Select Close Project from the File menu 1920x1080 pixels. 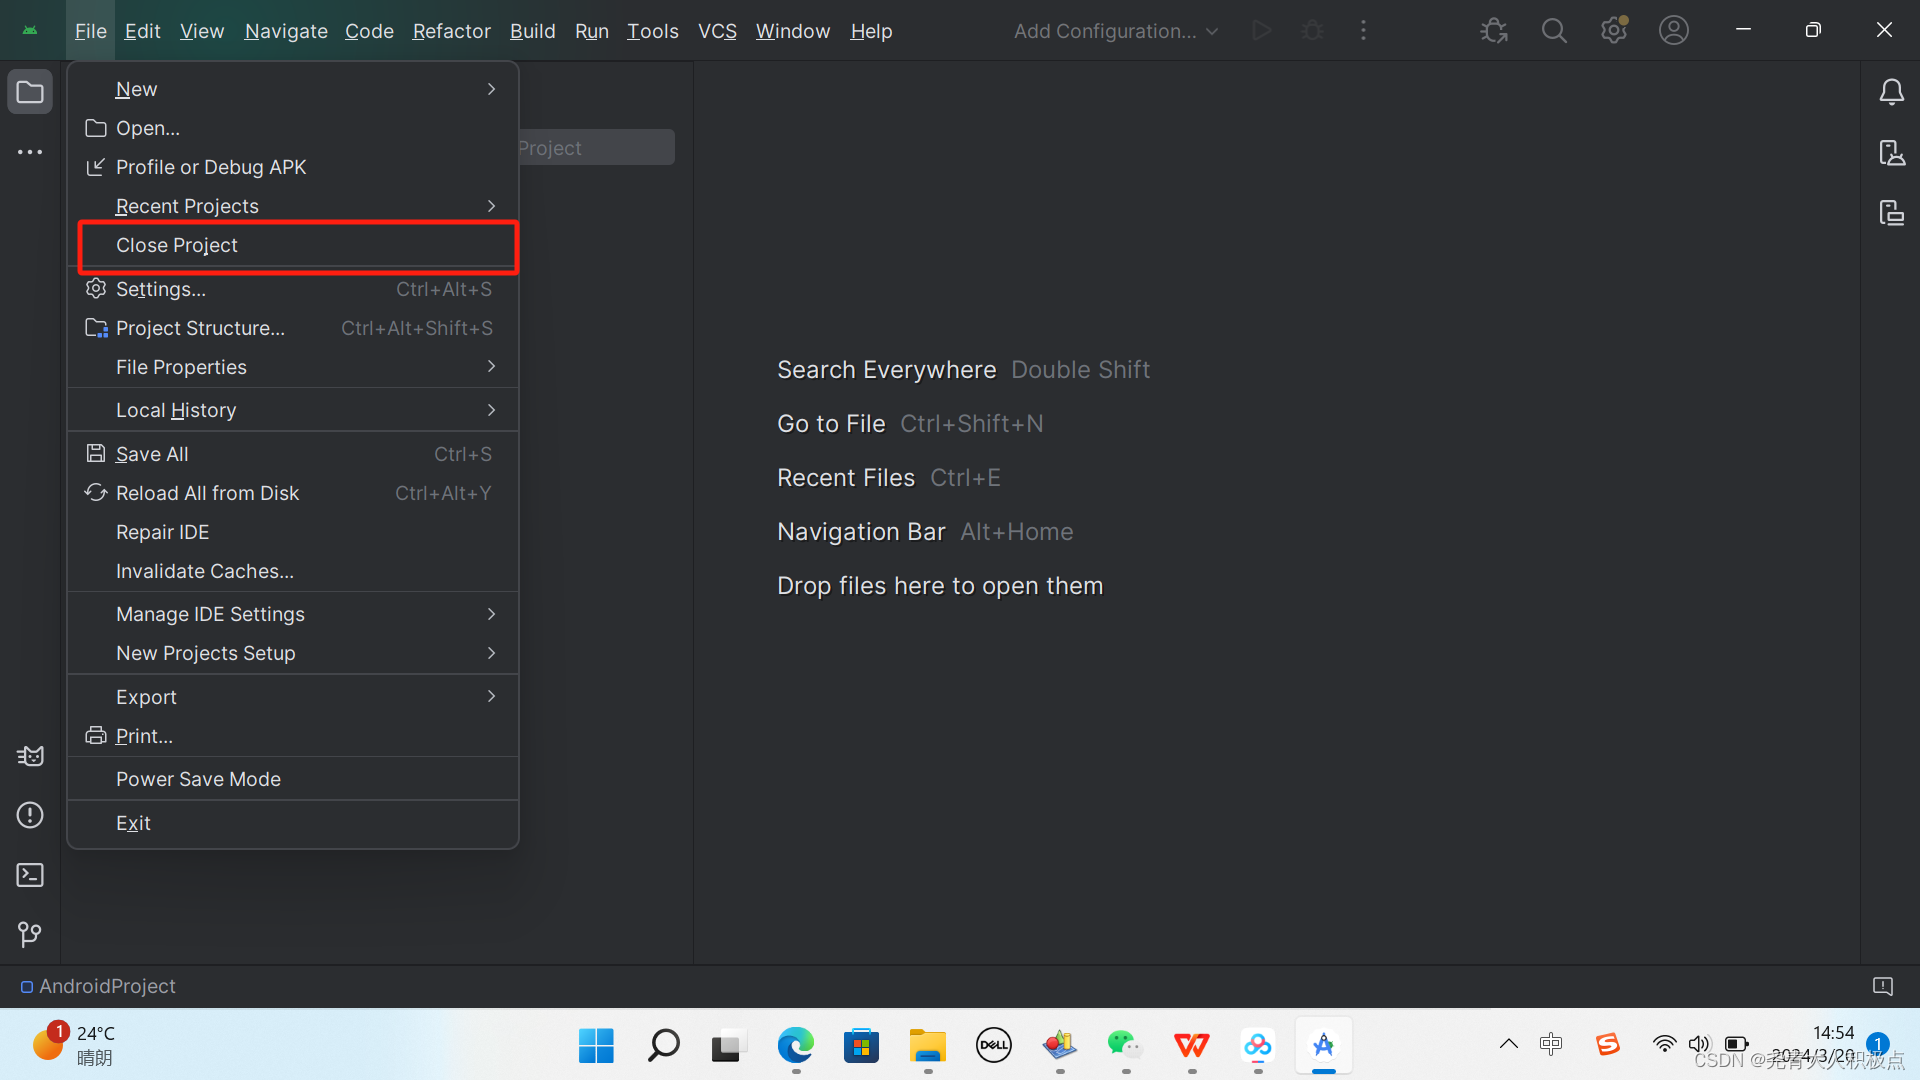177,245
